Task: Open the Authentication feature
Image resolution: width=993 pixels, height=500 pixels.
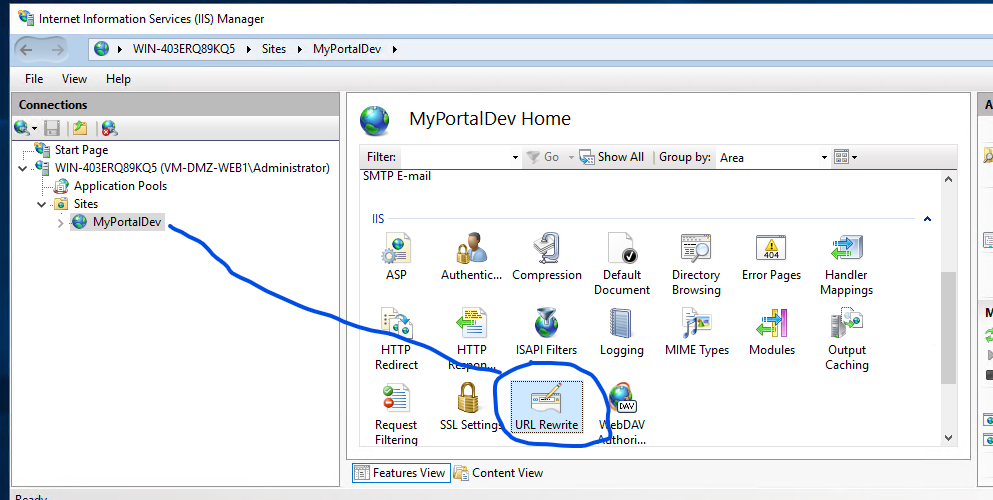Action: pos(472,256)
